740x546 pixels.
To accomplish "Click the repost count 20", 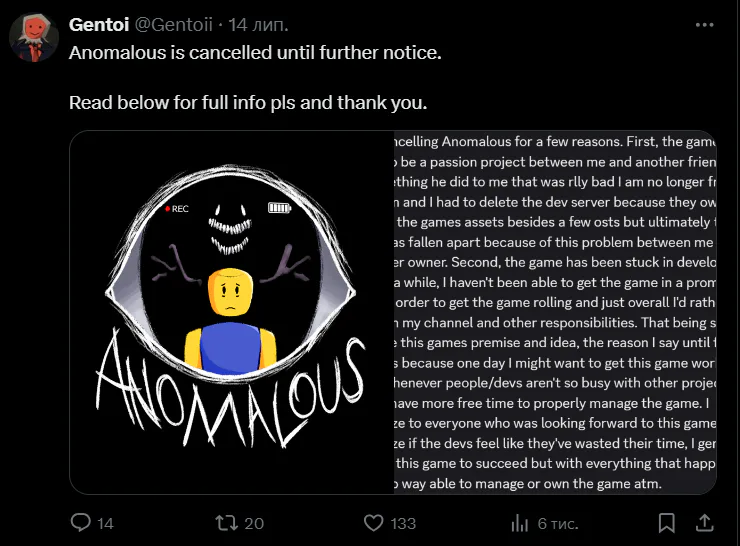I will 254,523.
